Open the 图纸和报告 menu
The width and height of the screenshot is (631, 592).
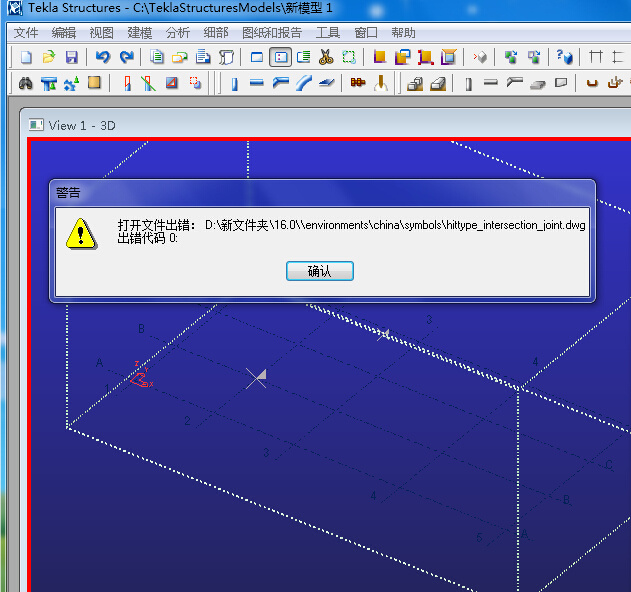tap(272, 32)
